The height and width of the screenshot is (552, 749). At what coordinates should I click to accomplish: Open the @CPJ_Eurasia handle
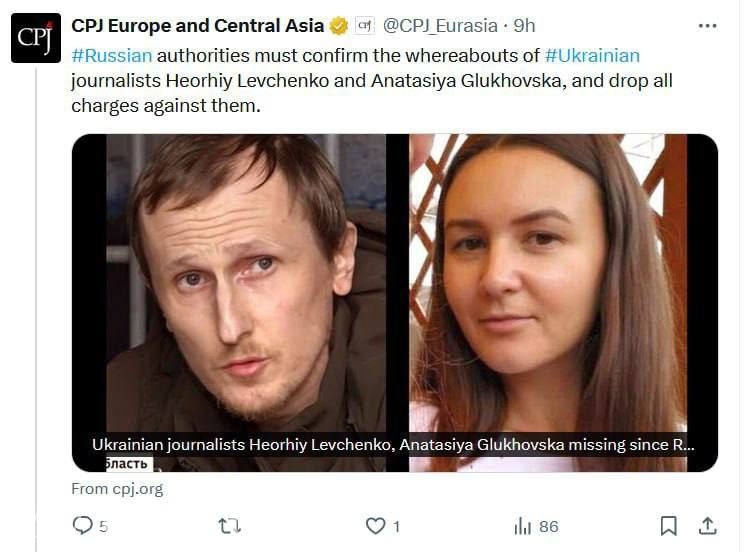coord(440,26)
